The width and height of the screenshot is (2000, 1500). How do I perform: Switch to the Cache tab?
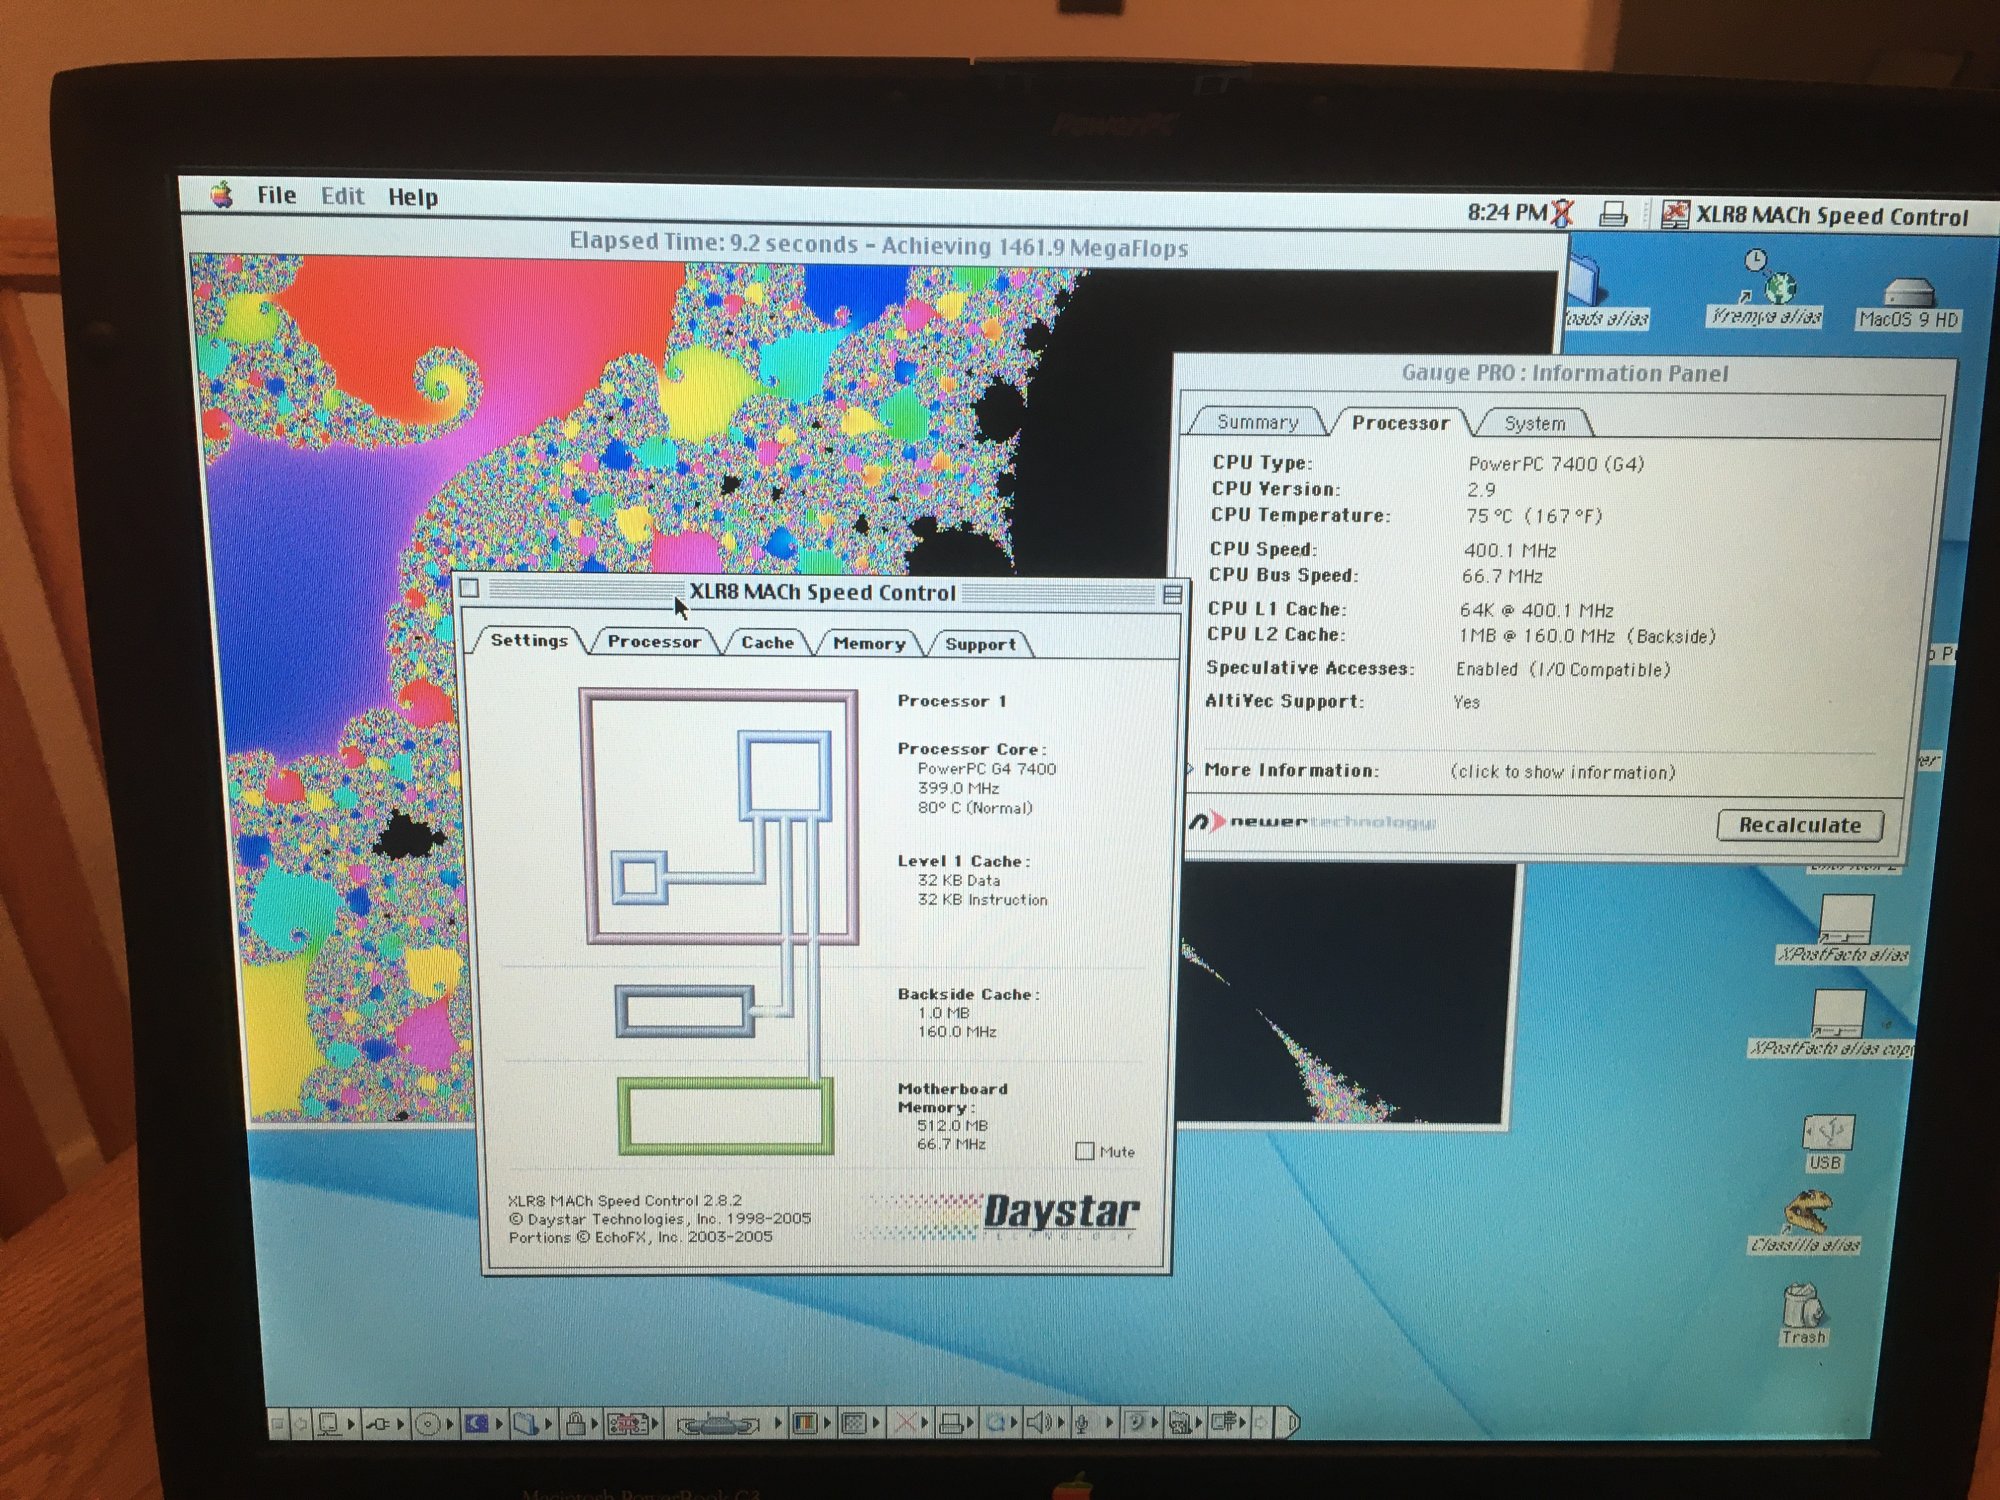(767, 643)
